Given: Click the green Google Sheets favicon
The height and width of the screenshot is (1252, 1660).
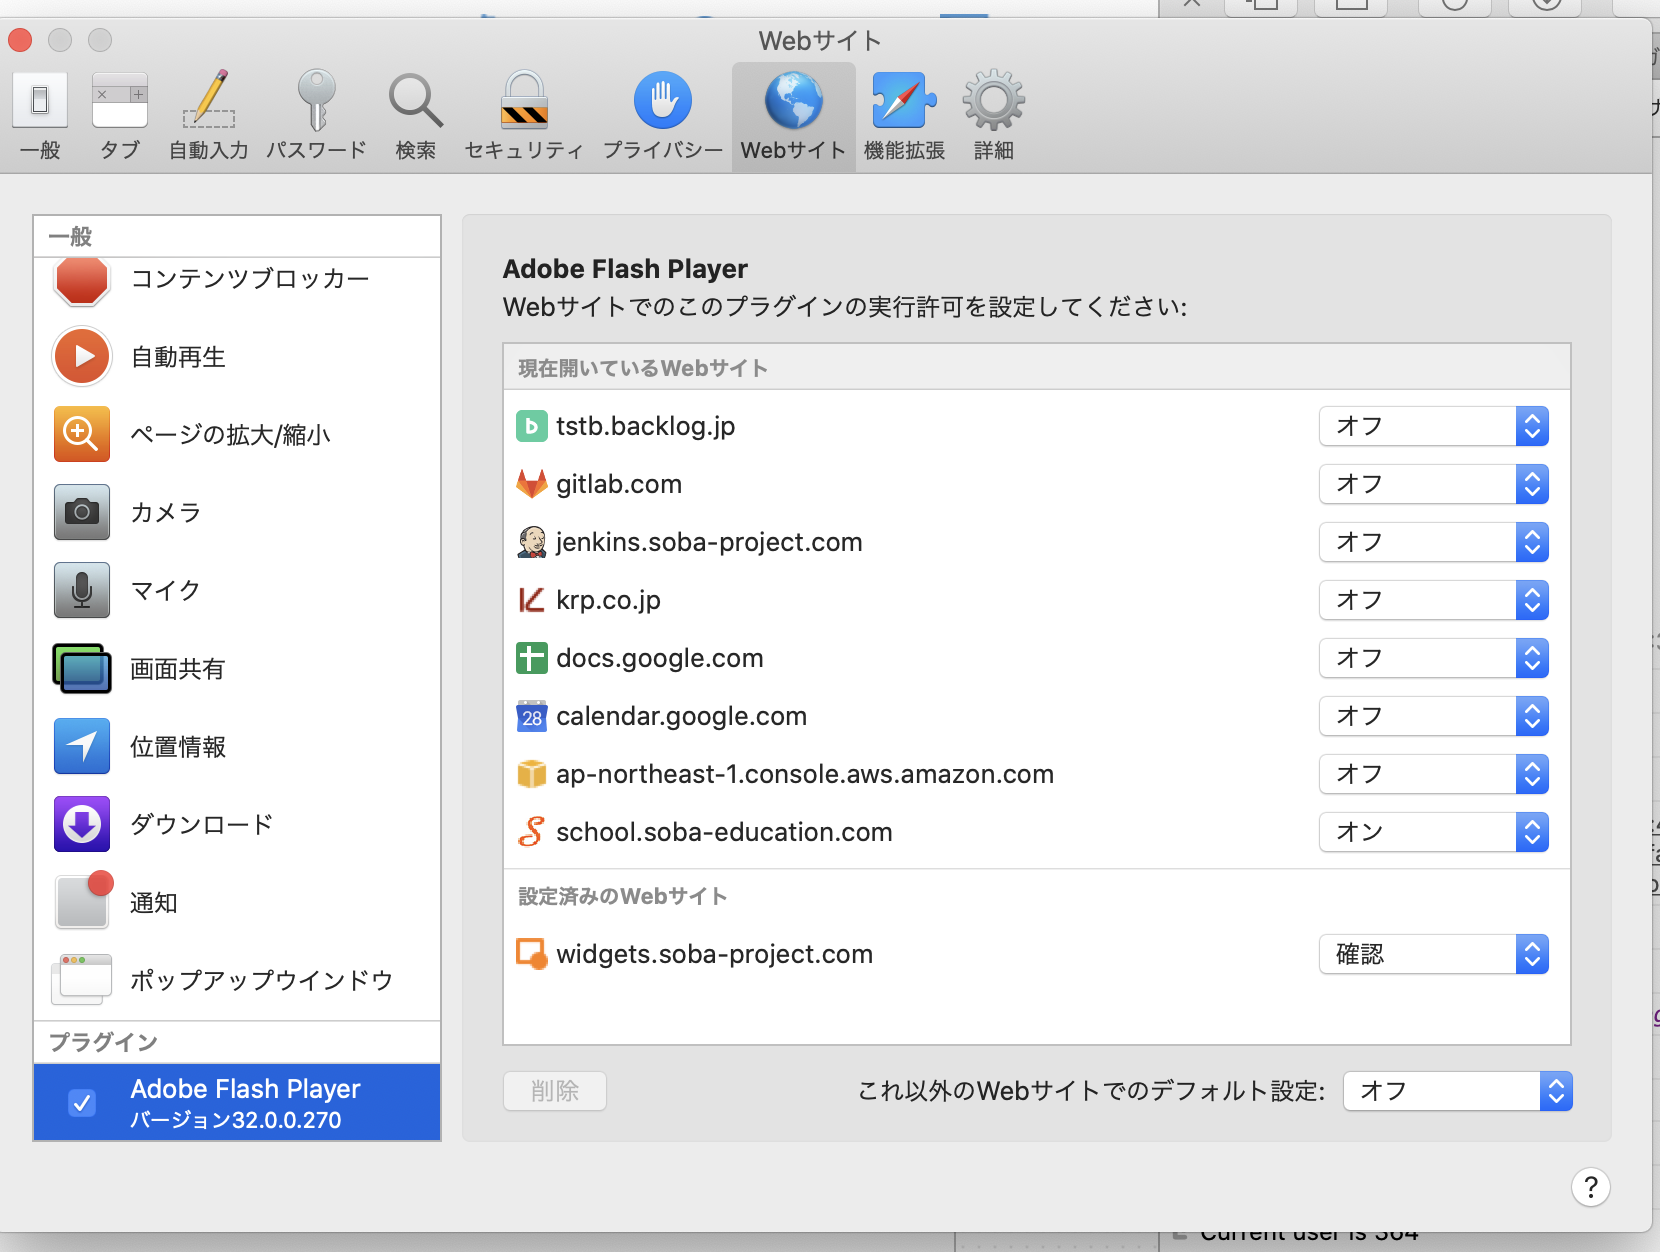Looking at the screenshot, I should [x=532, y=659].
